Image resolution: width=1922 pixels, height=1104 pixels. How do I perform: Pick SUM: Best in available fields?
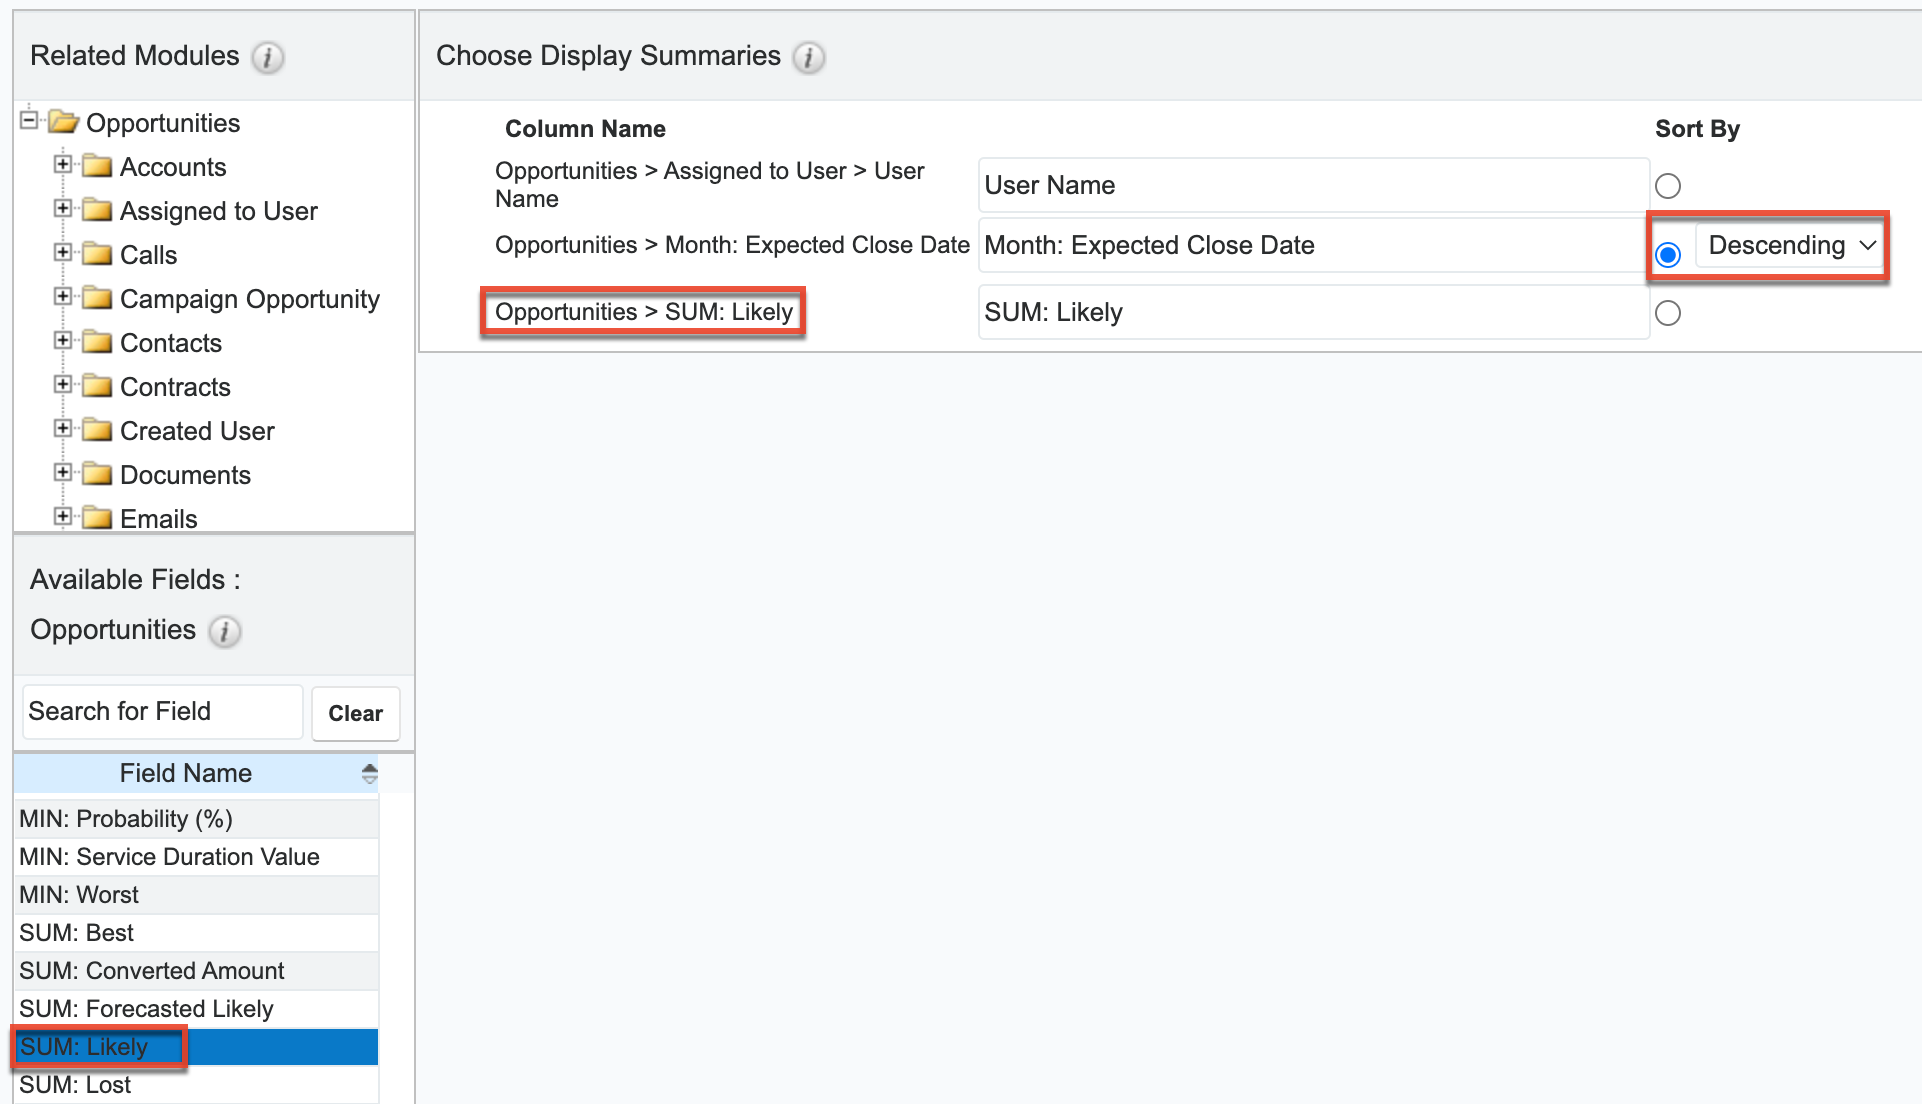tap(77, 933)
